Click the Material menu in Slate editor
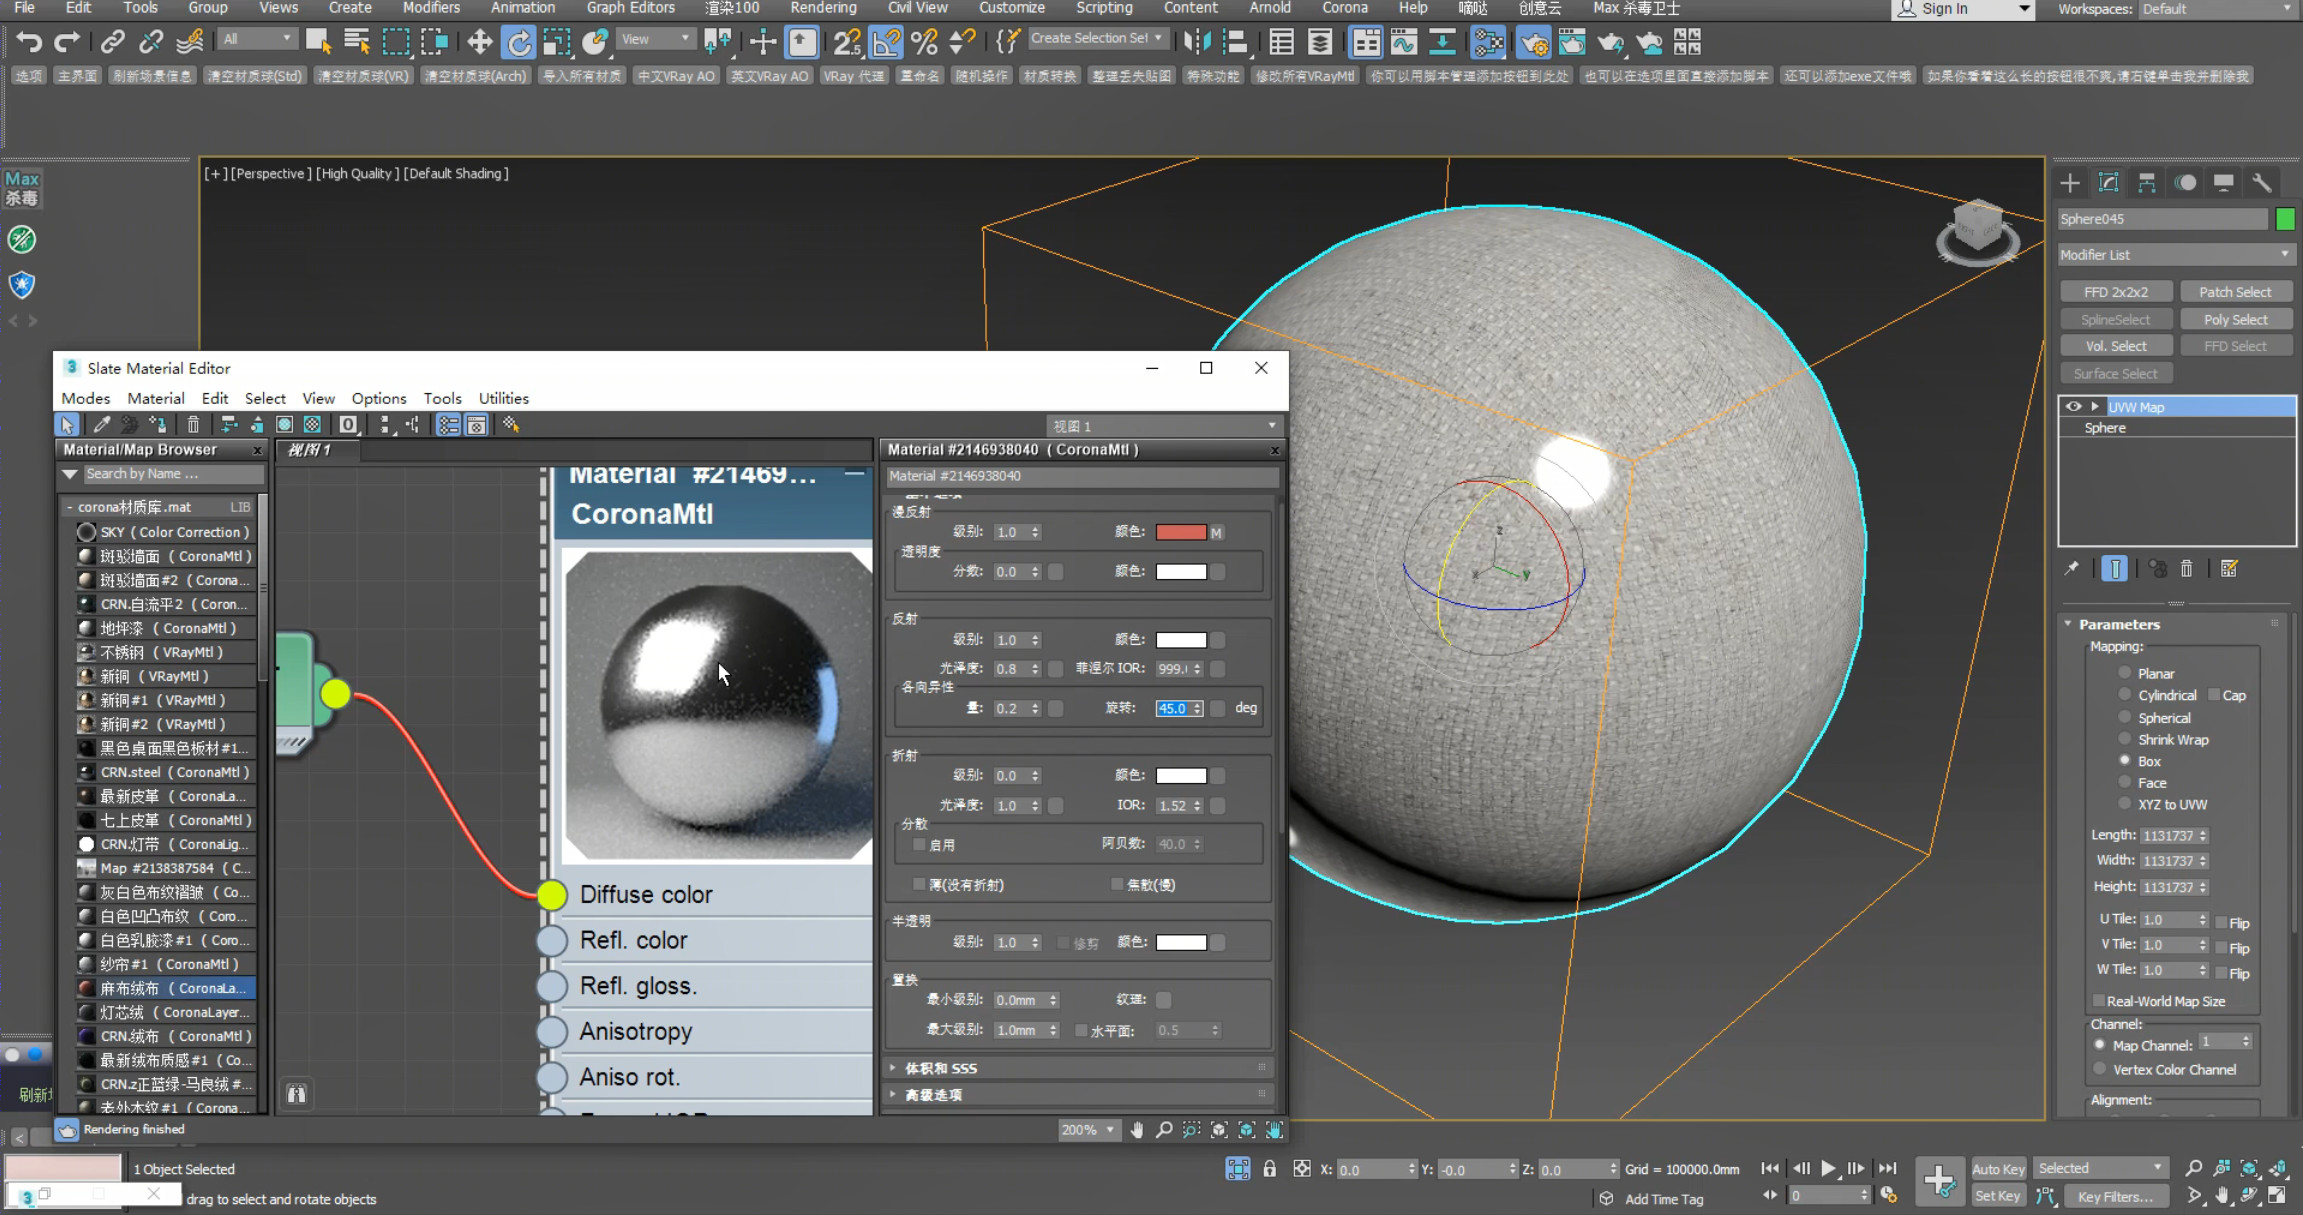2303x1215 pixels. point(155,397)
